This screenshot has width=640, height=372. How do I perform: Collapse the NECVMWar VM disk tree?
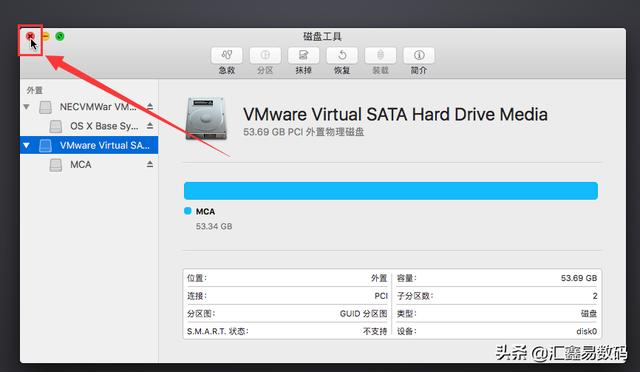tap(27, 107)
